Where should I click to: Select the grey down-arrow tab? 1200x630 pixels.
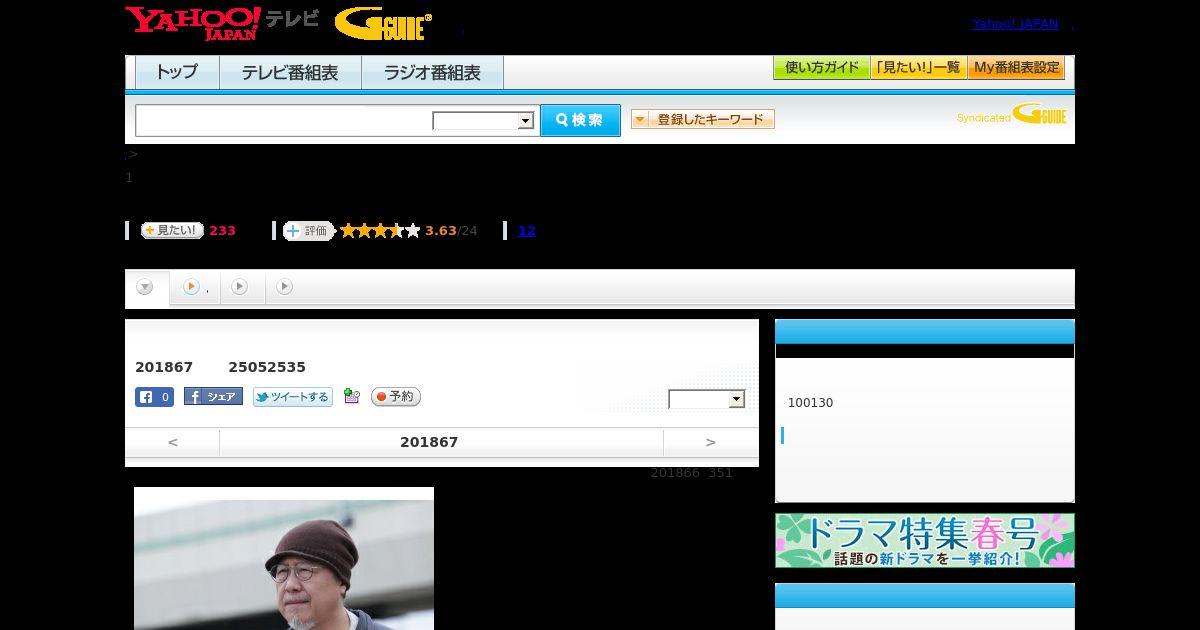(146, 288)
